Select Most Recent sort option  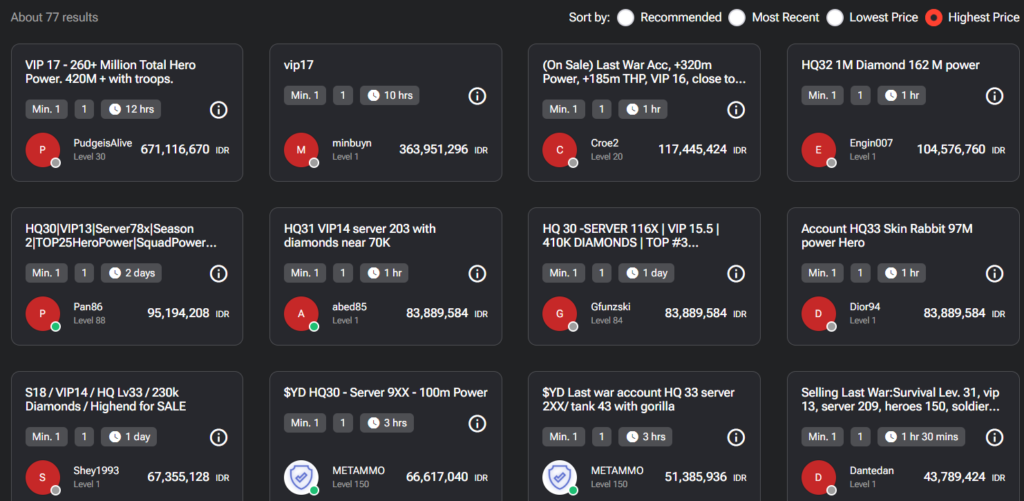coord(737,17)
